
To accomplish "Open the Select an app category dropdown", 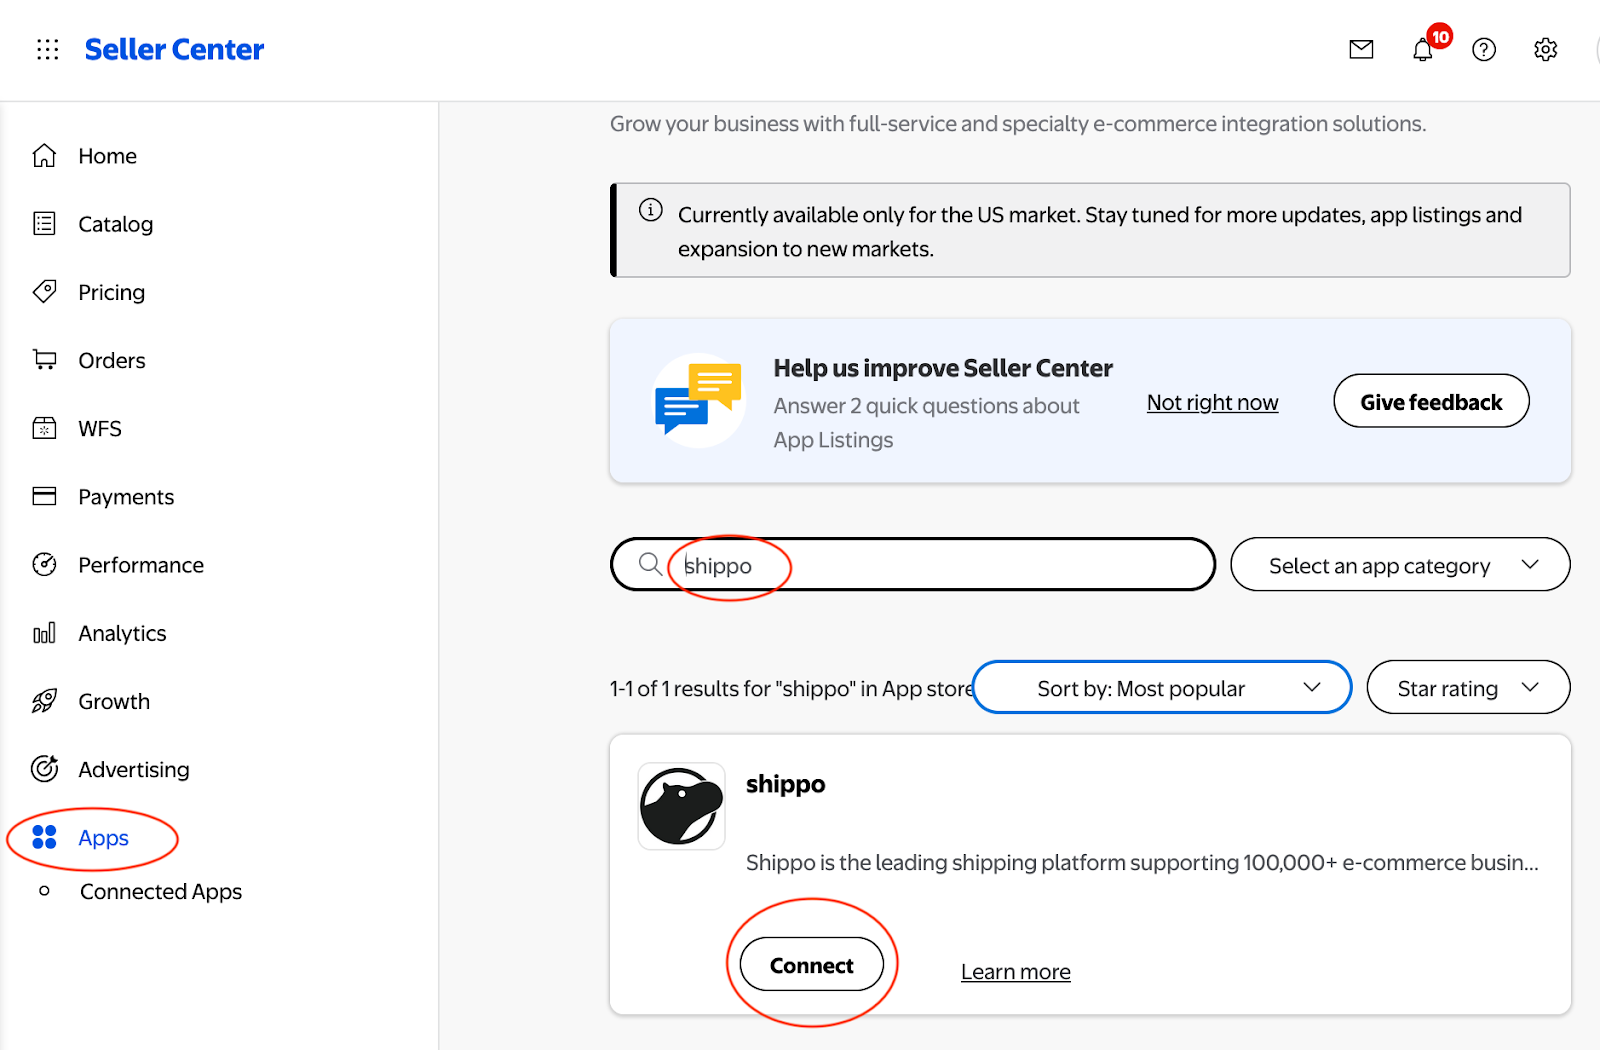I will pos(1400,565).
